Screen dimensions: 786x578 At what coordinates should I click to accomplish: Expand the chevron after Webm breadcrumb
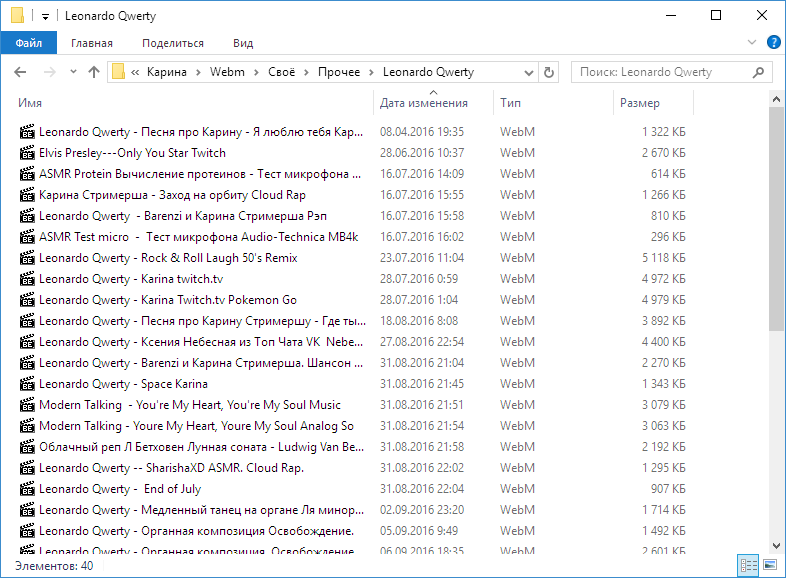256,73
